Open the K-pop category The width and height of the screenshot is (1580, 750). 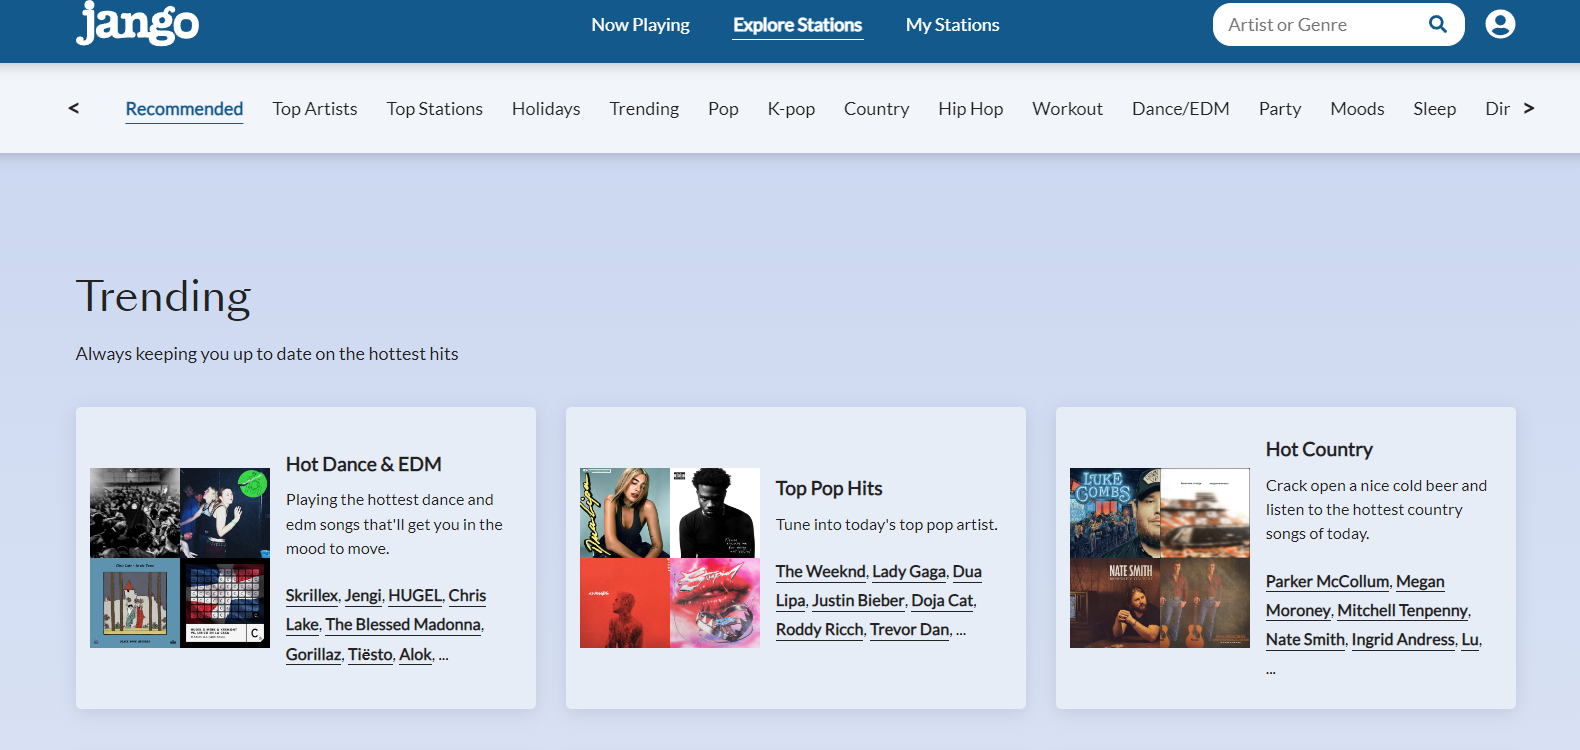pos(791,109)
